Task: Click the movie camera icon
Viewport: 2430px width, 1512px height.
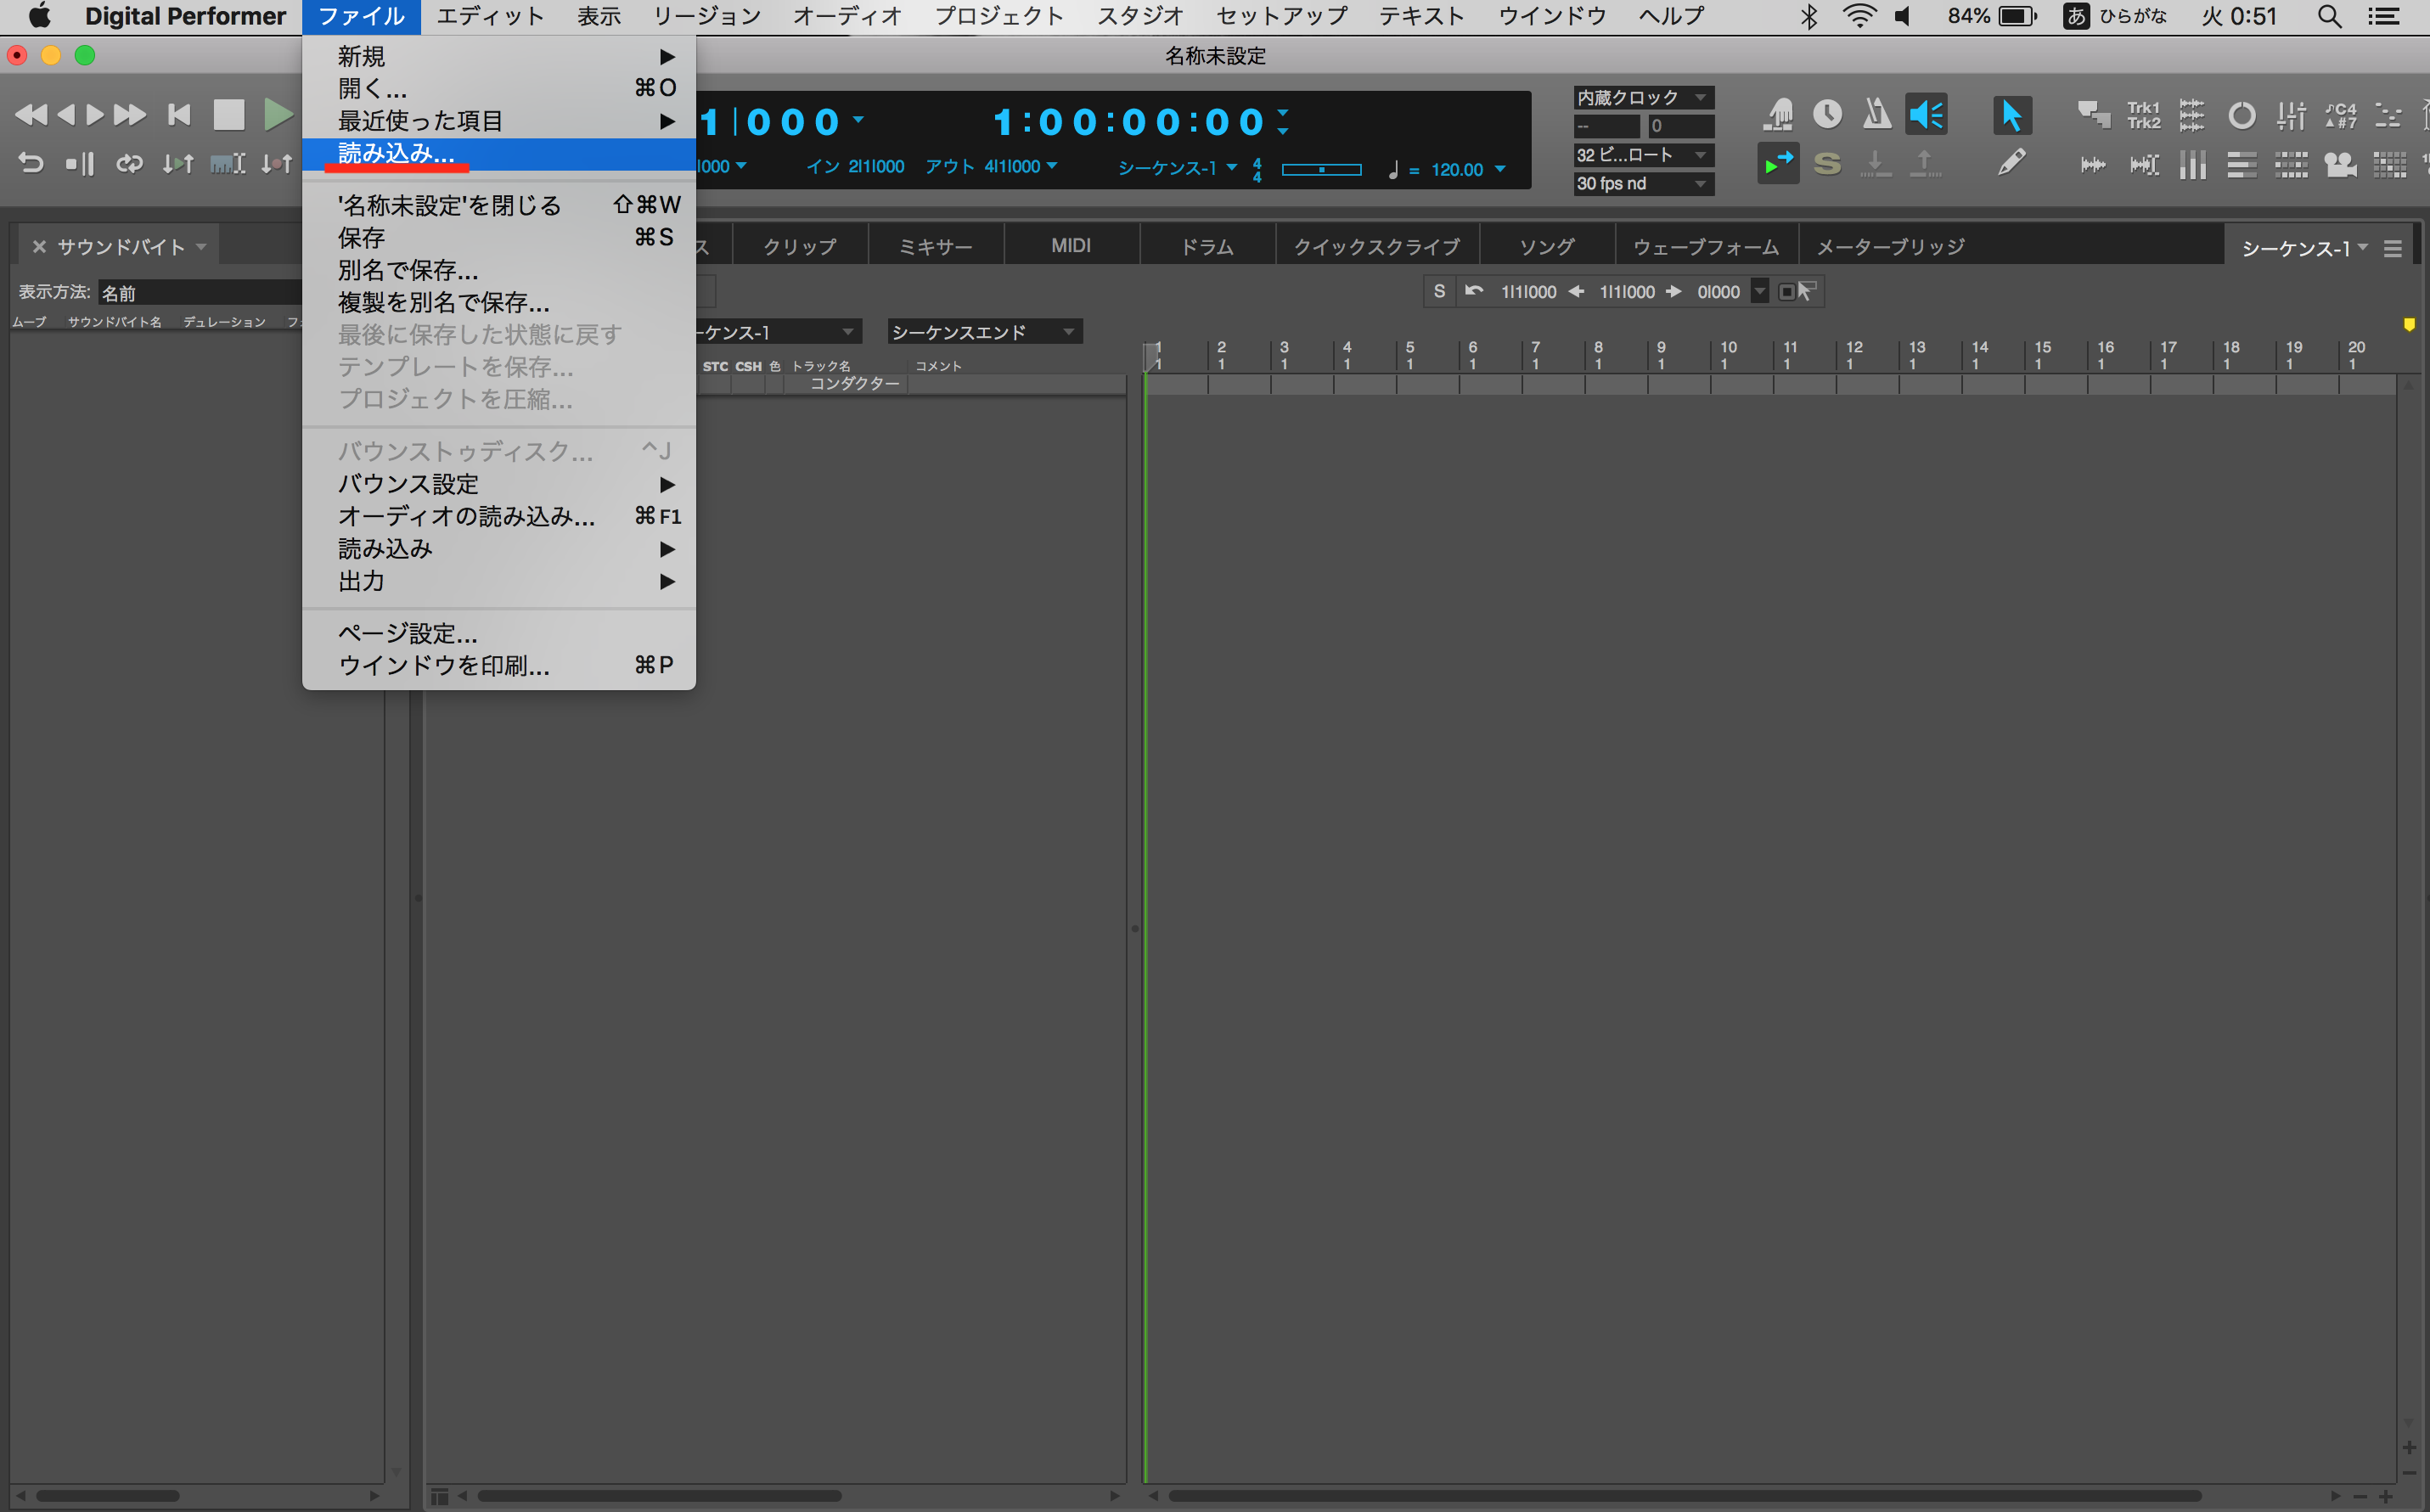Action: point(2340,164)
